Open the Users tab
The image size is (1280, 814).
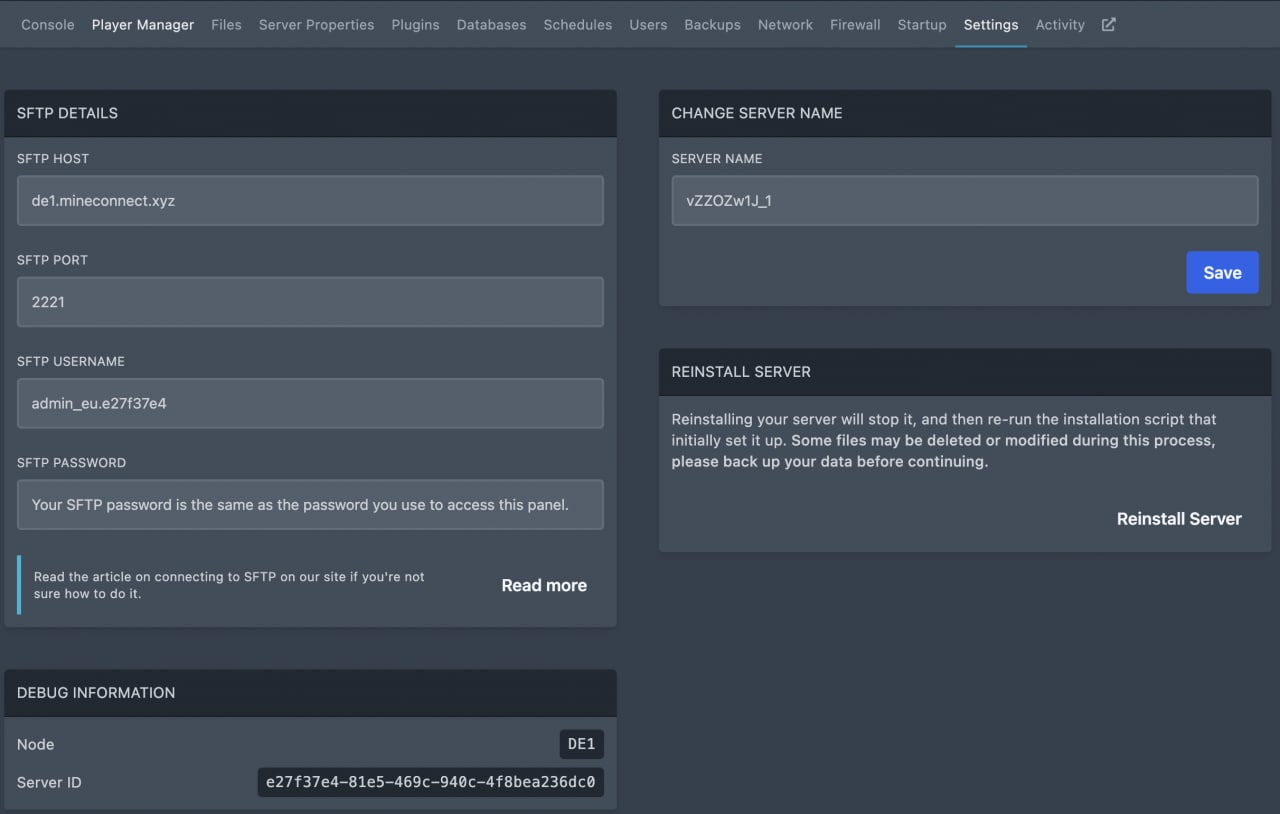pos(648,24)
